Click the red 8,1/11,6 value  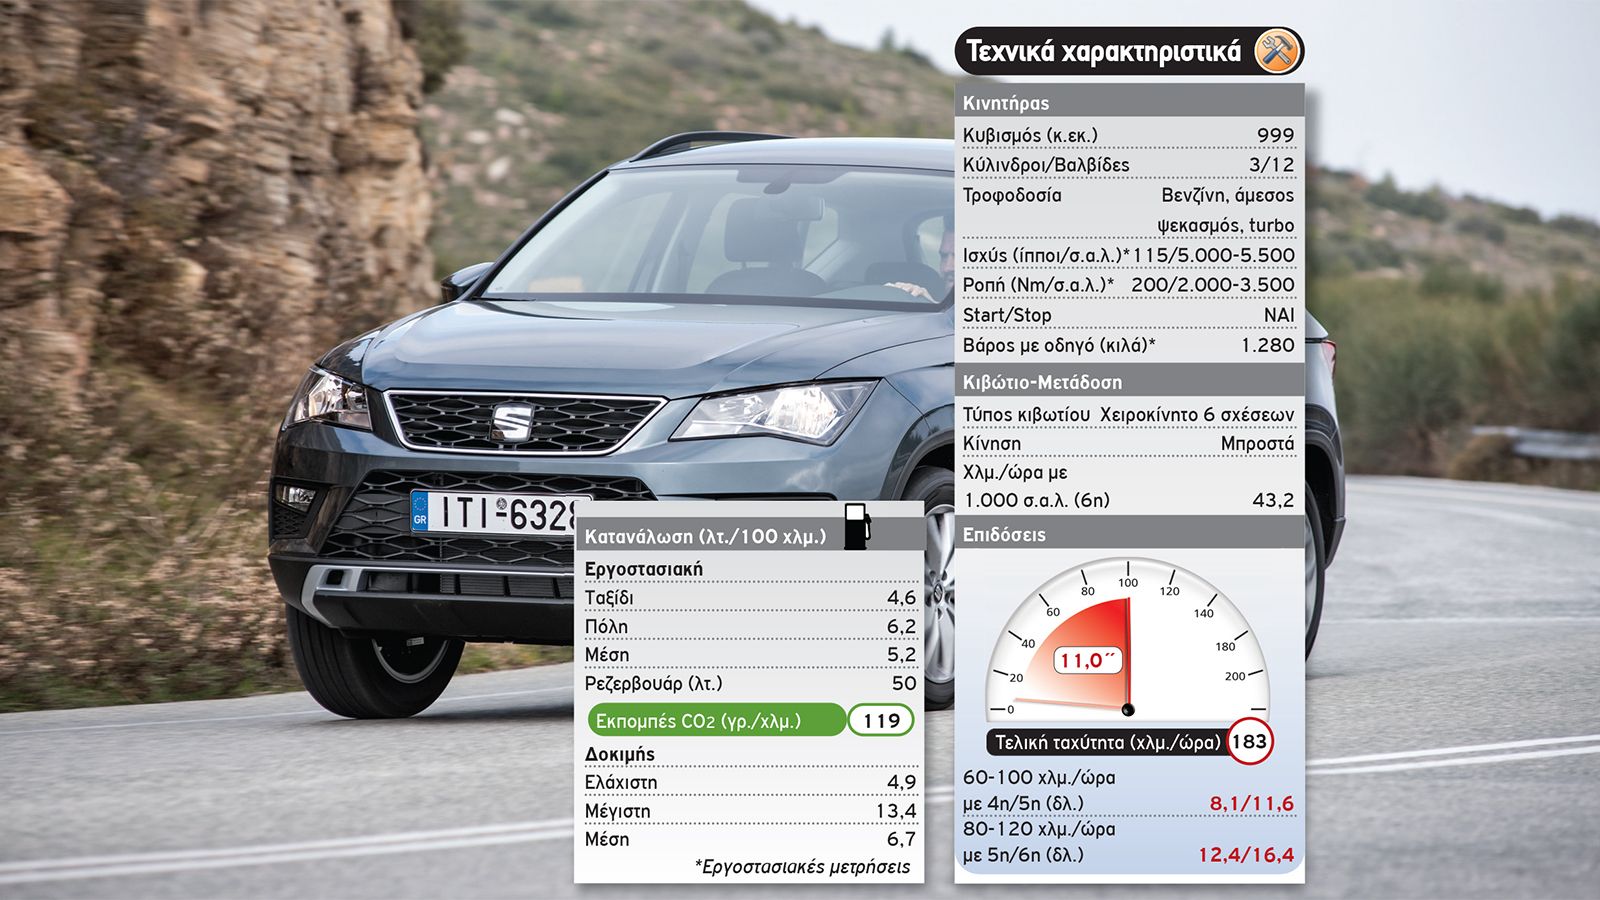(1251, 803)
